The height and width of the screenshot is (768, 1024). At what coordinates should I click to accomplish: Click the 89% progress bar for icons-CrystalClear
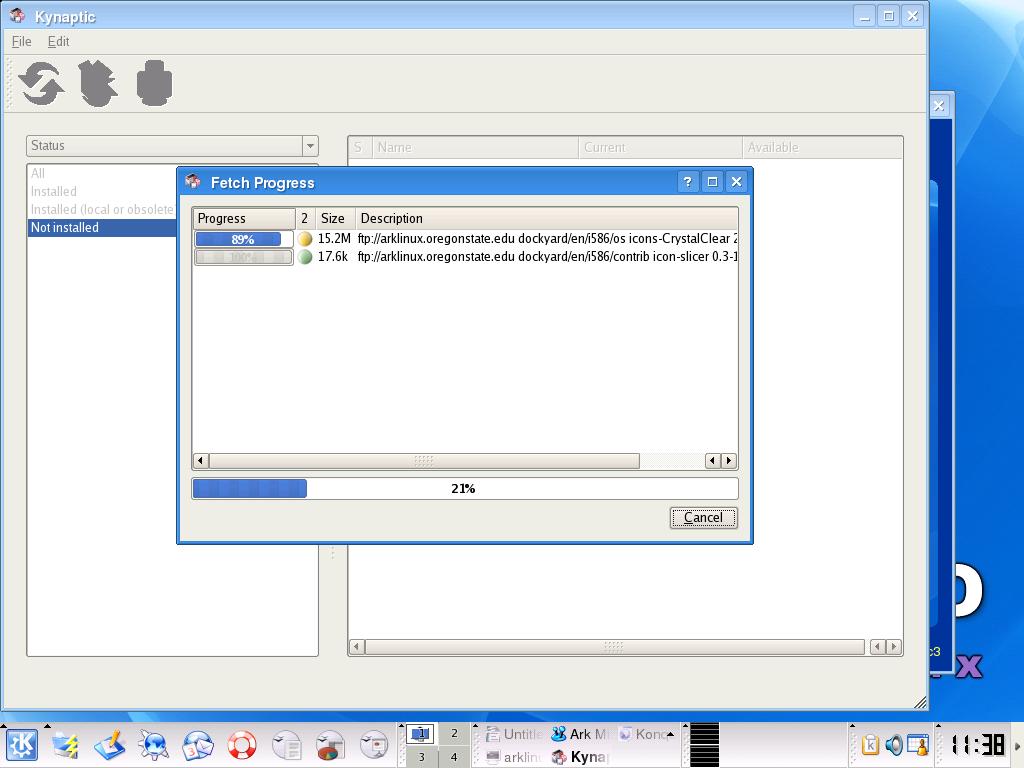(244, 239)
